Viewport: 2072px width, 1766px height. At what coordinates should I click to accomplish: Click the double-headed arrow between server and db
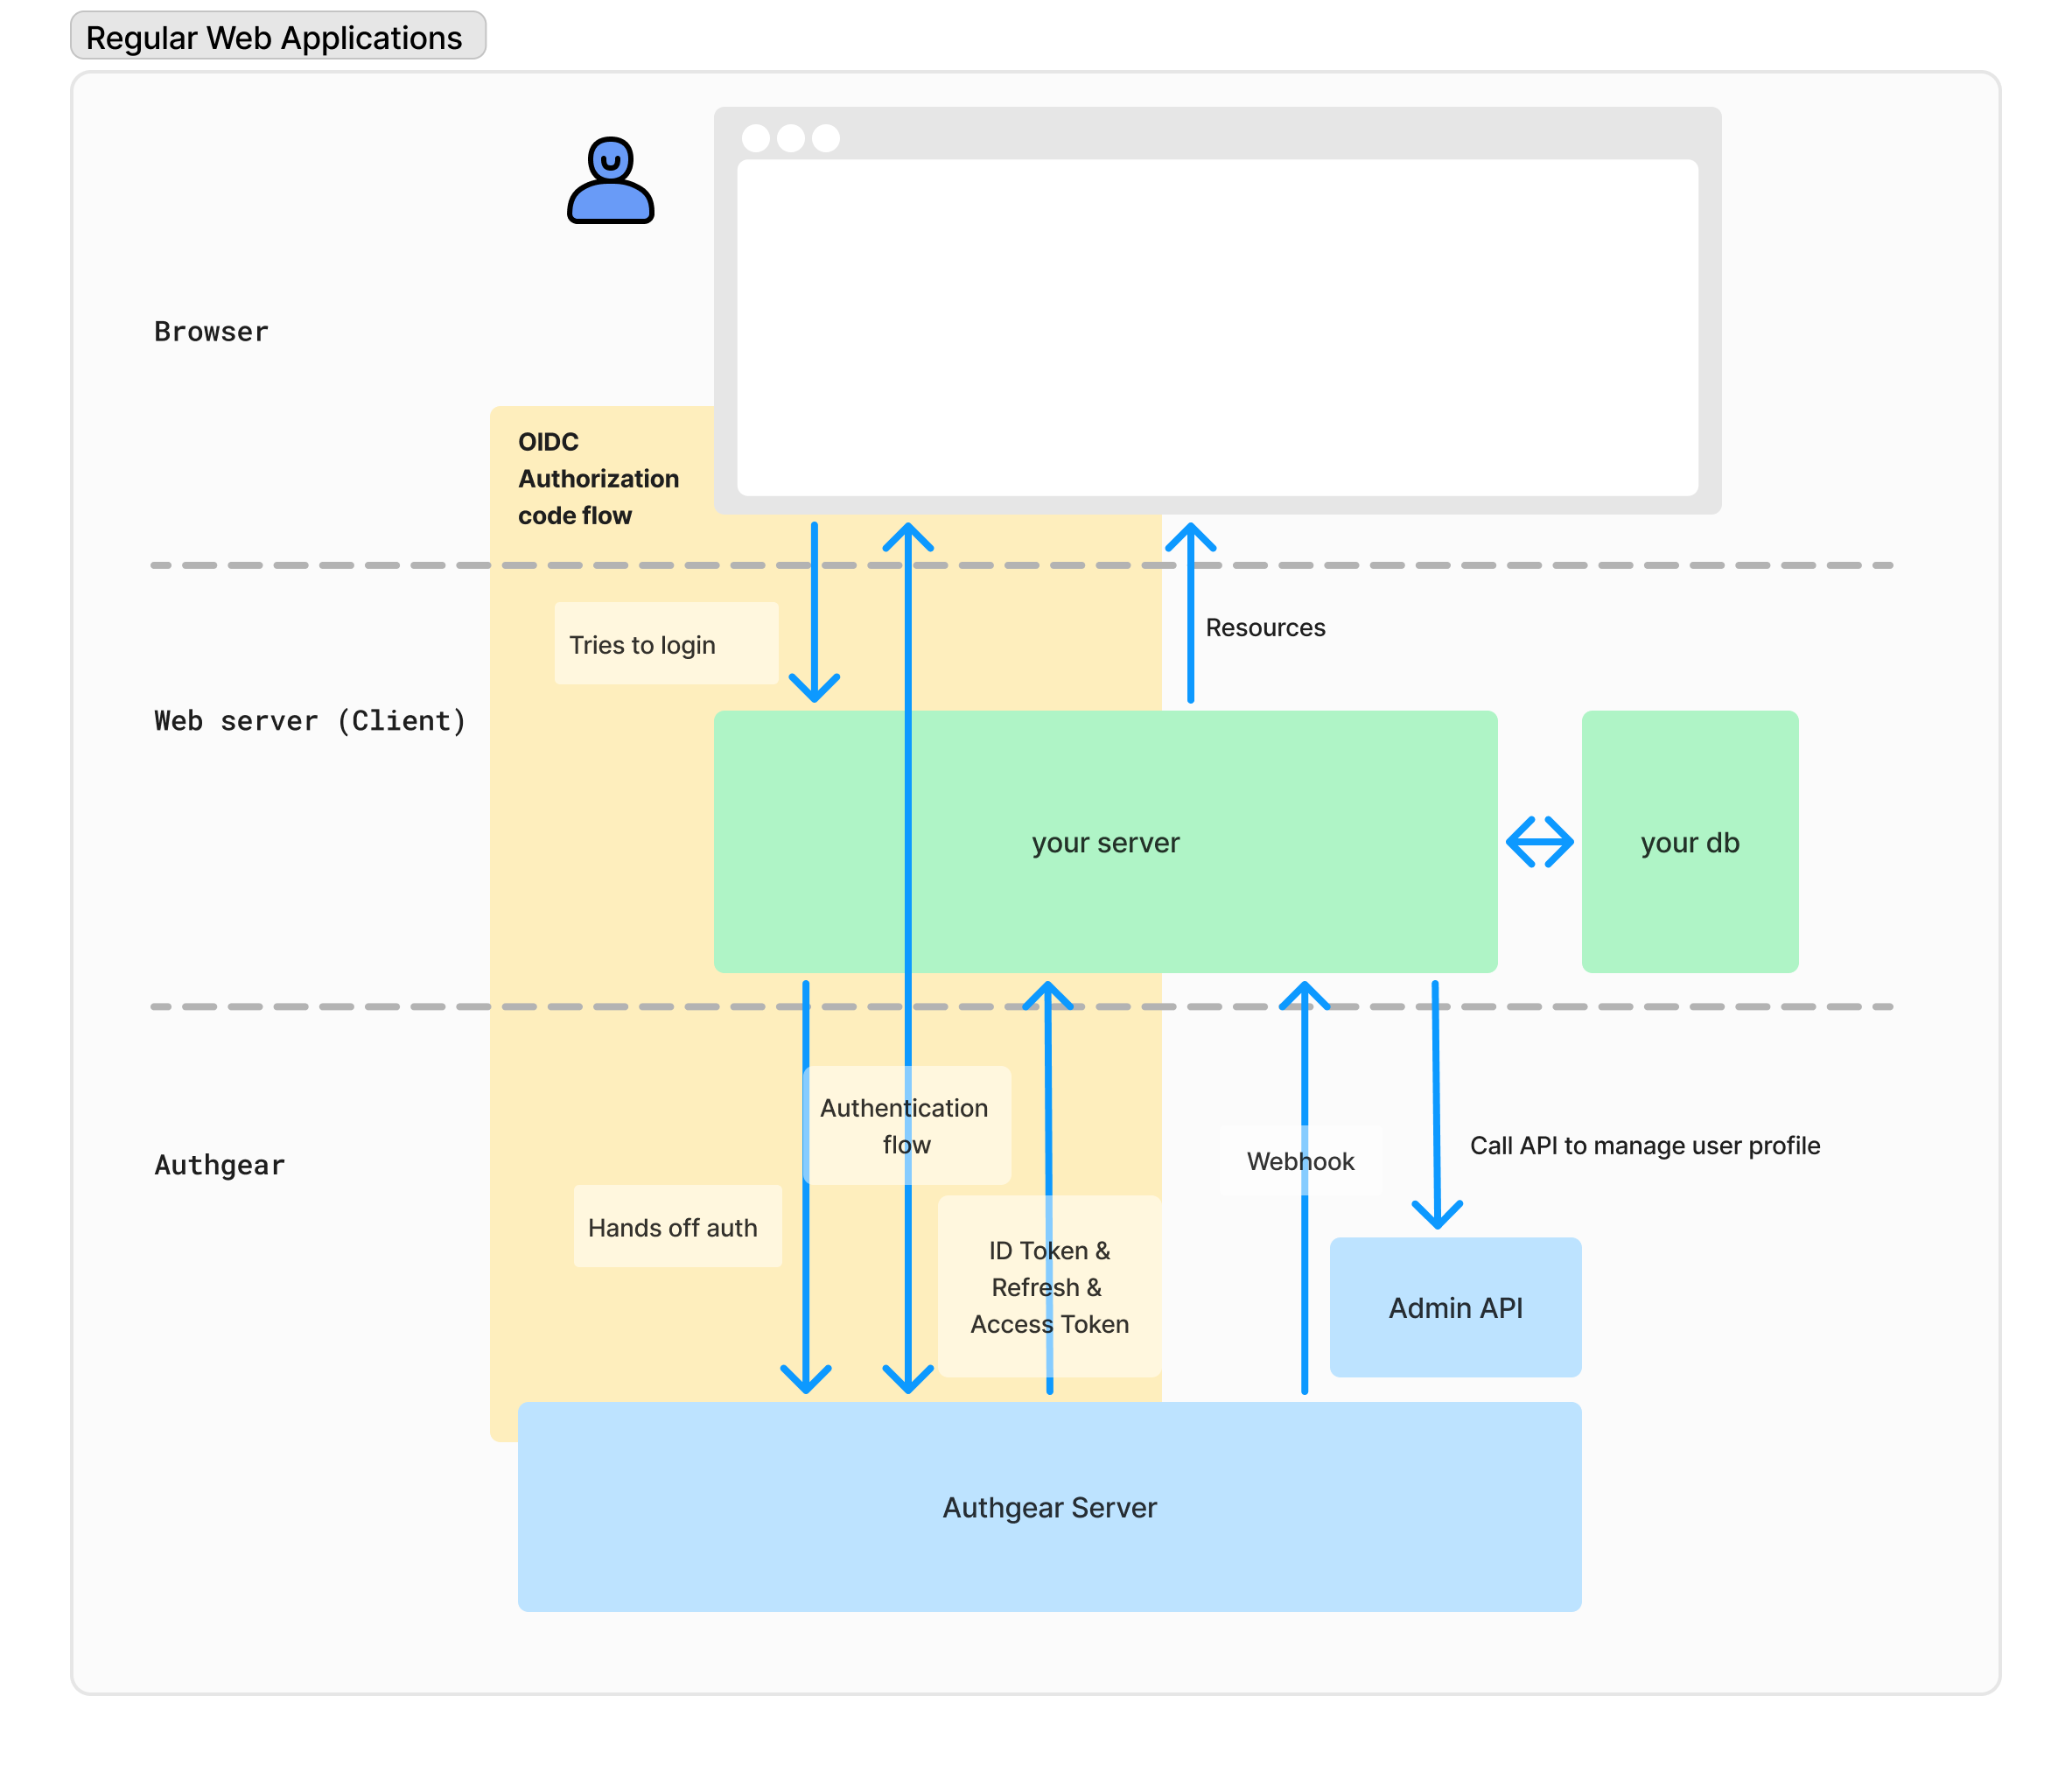pyautogui.click(x=1539, y=842)
